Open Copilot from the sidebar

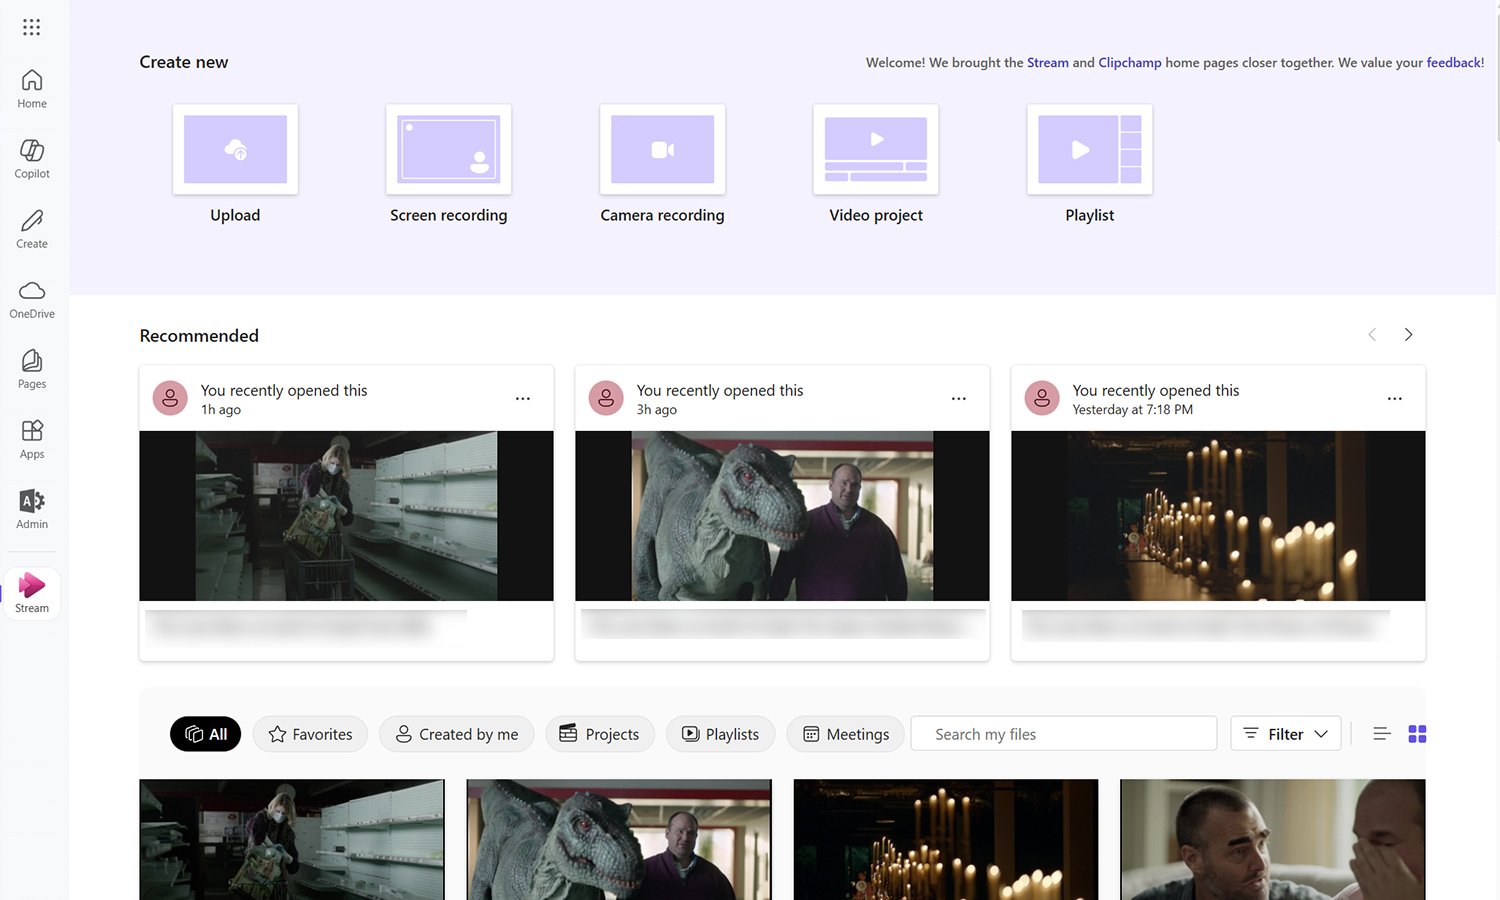point(32,159)
